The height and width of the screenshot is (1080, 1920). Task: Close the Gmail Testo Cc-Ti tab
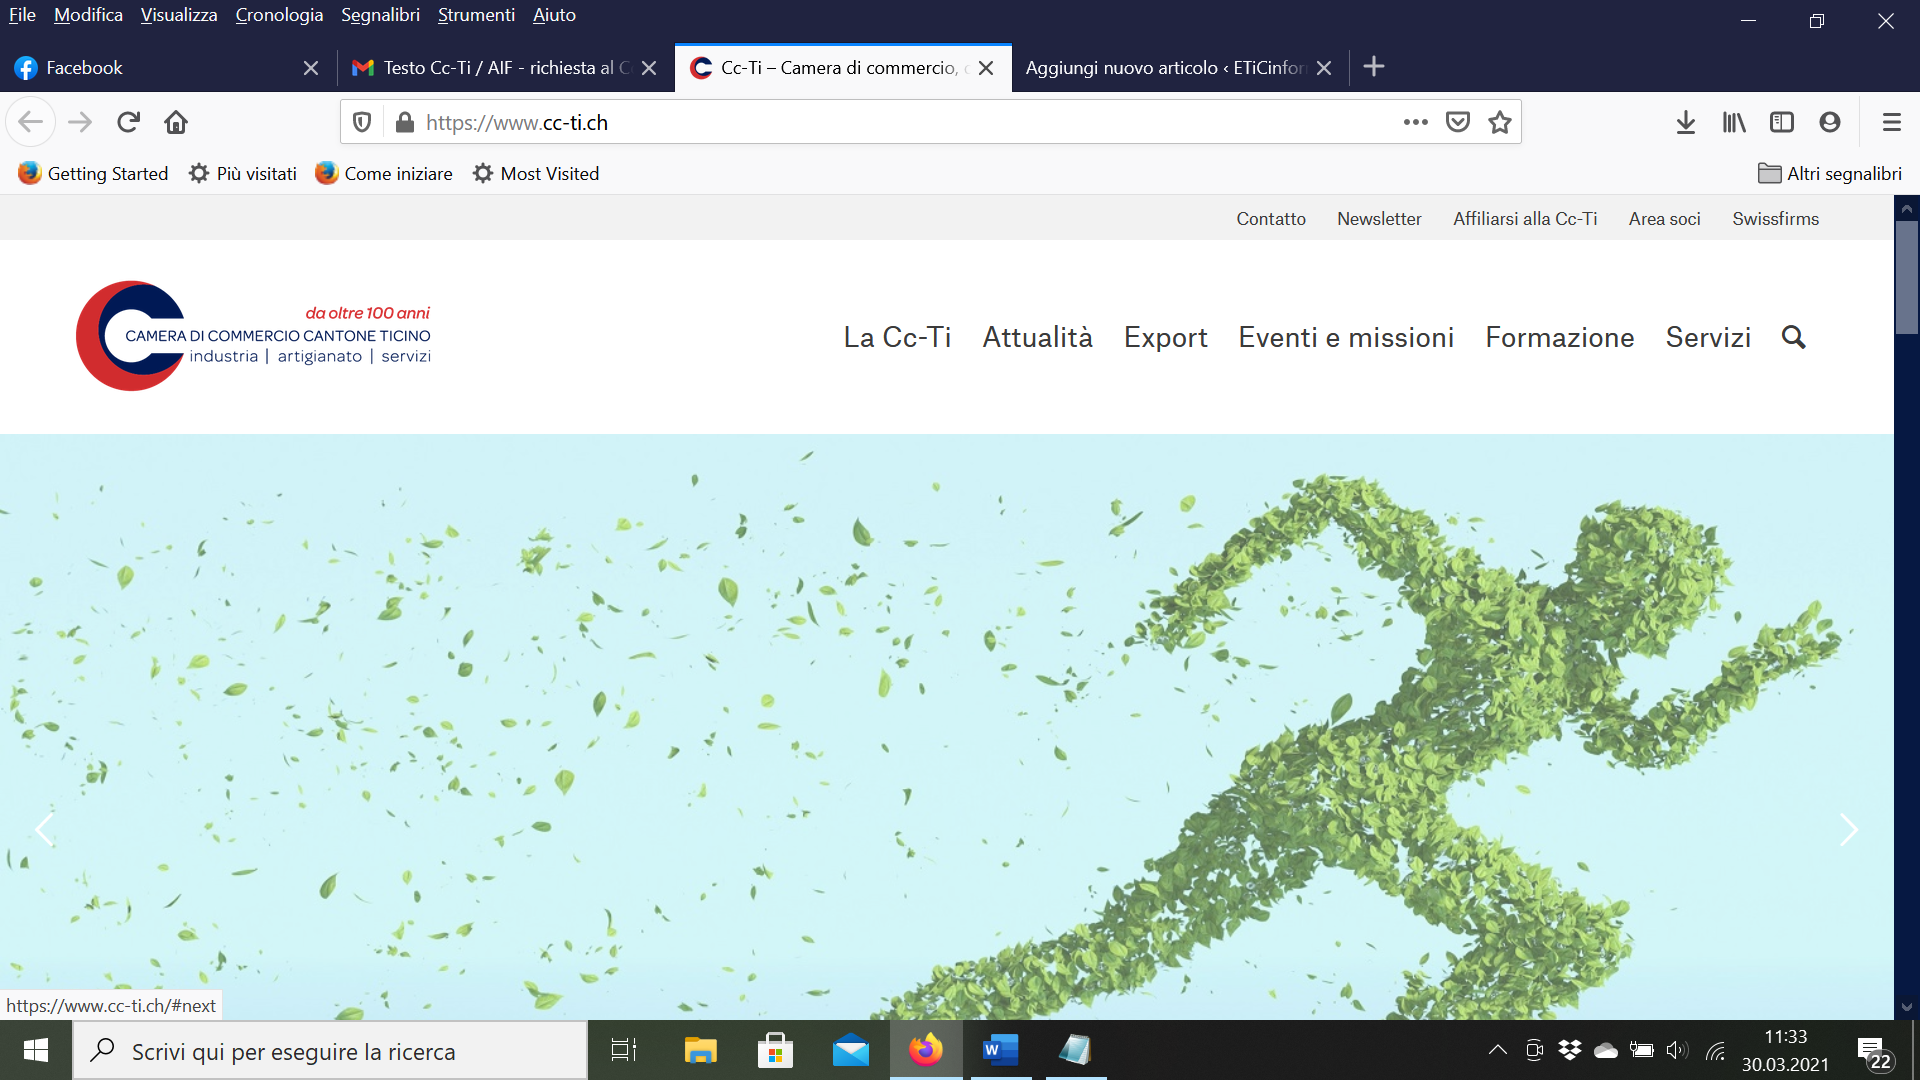(x=649, y=68)
